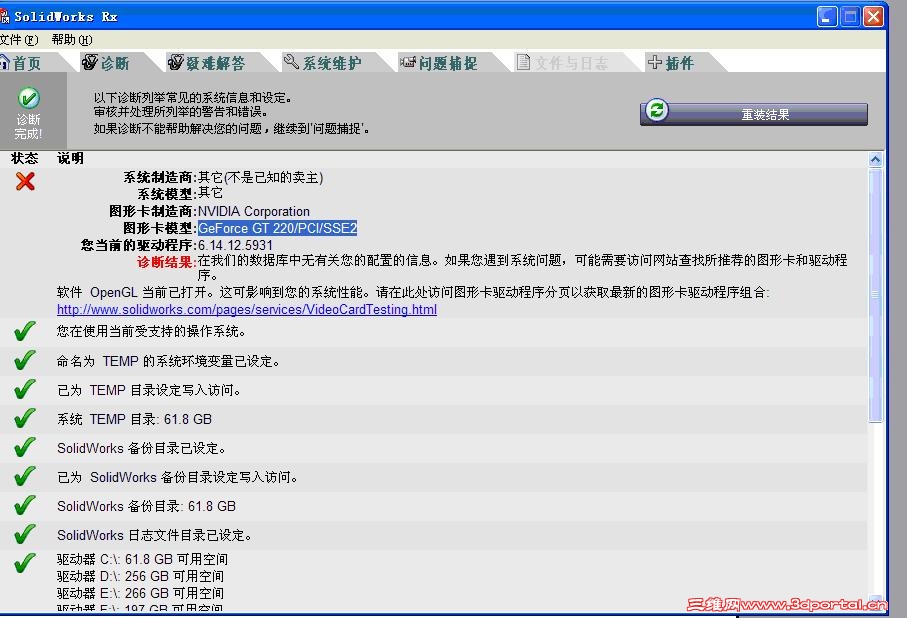Click the red 诊断结果 label

pyautogui.click(x=166, y=262)
